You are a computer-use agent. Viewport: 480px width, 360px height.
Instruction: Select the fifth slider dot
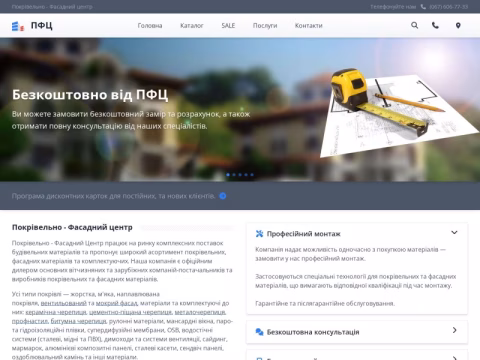point(252,175)
